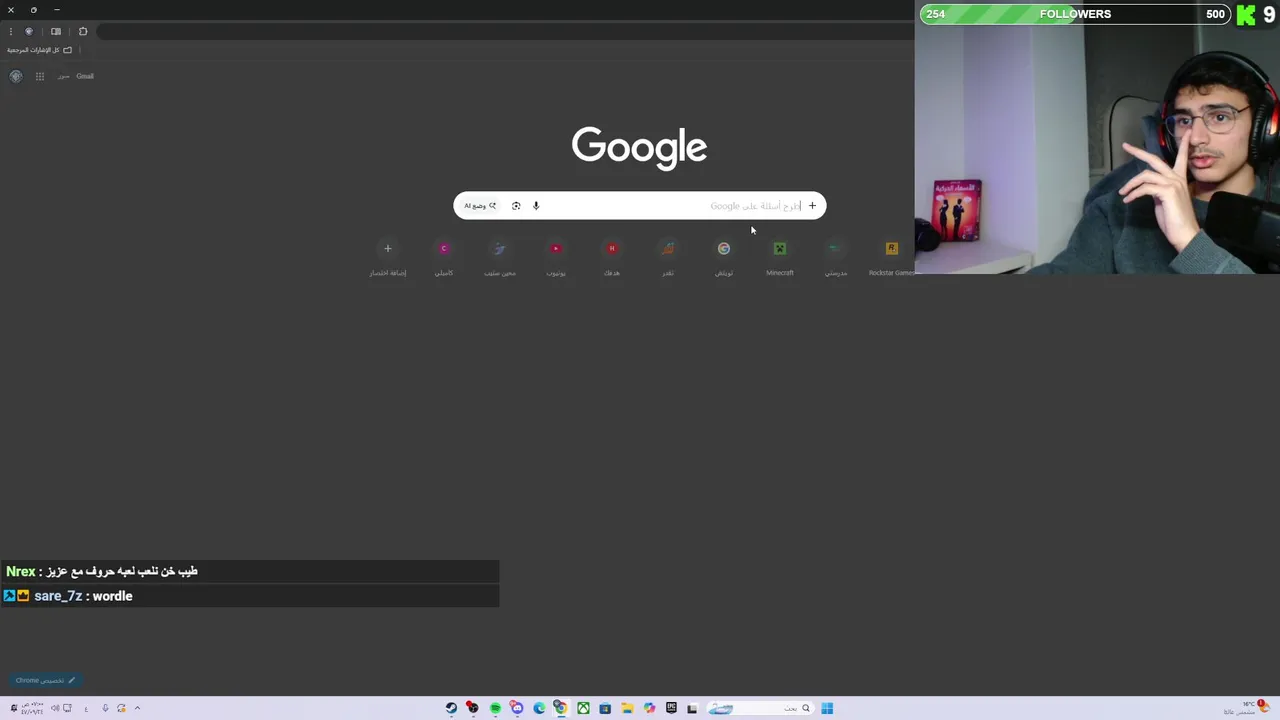Viewport: 1280px width, 720px height.
Task: Expand the system tray hidden icons chevron
Action: 137,708
